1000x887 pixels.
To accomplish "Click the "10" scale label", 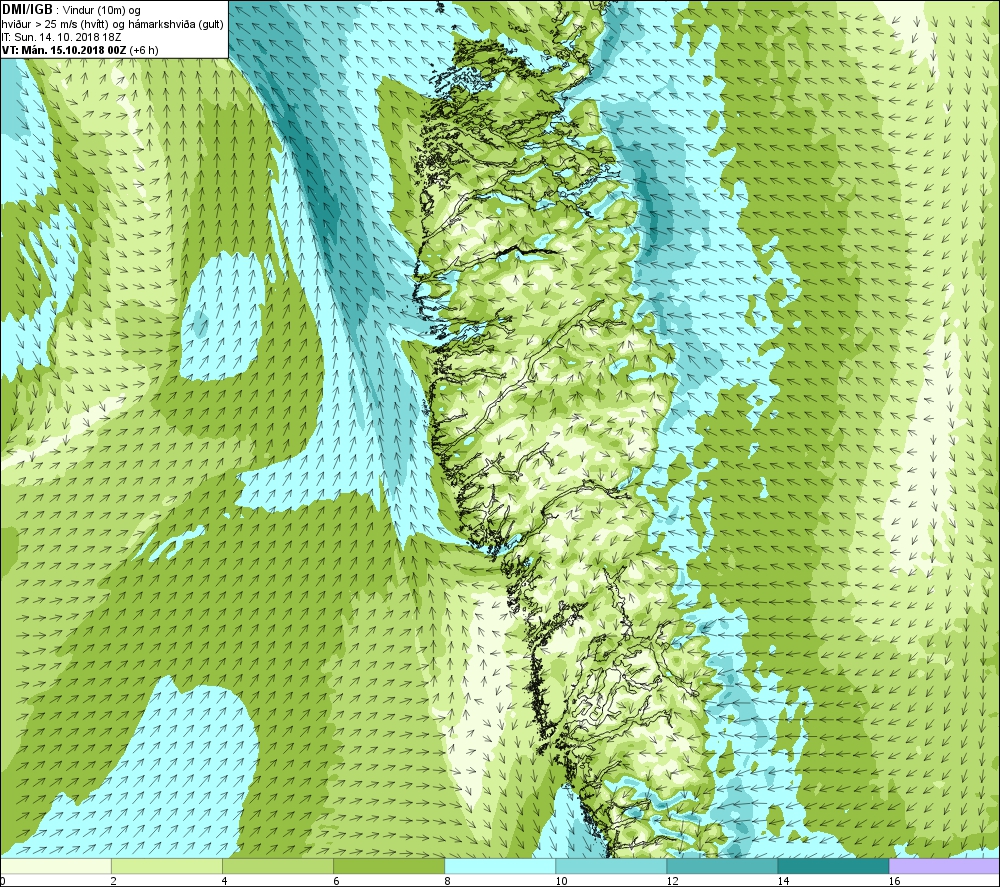I will click(561, 881).
